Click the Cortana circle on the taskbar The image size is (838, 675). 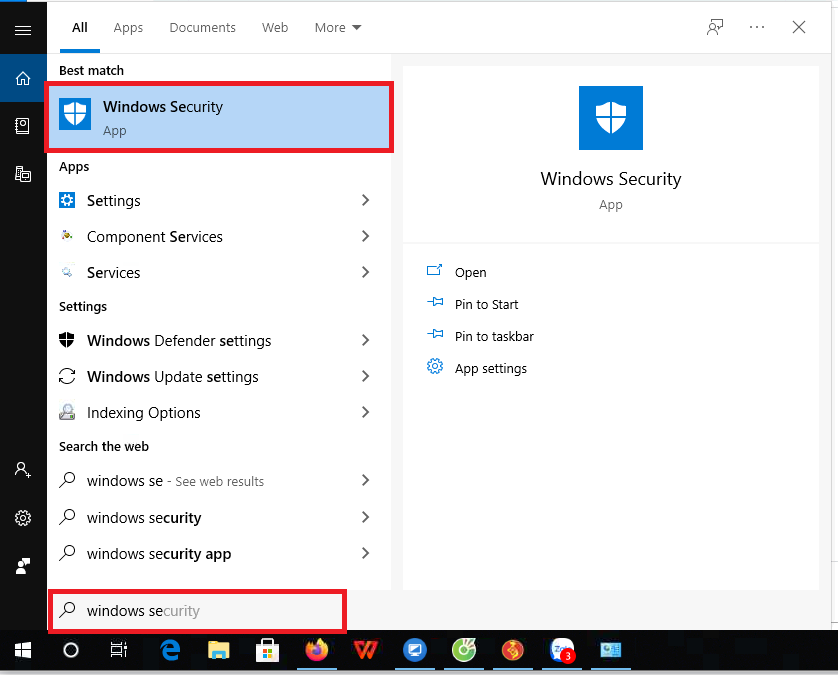pyautogui.click(x=71, y=650)
